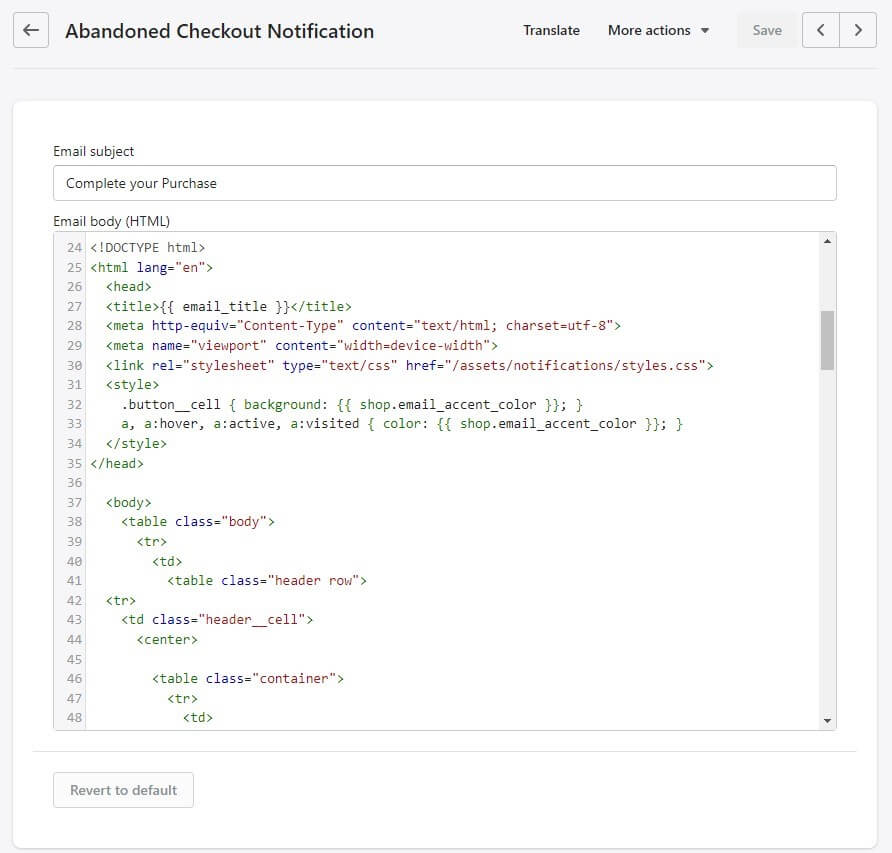The width and height of the screenshot is (892, 853).
Task: Click the td class="header__cell" line
Action: tap(217, 619)
